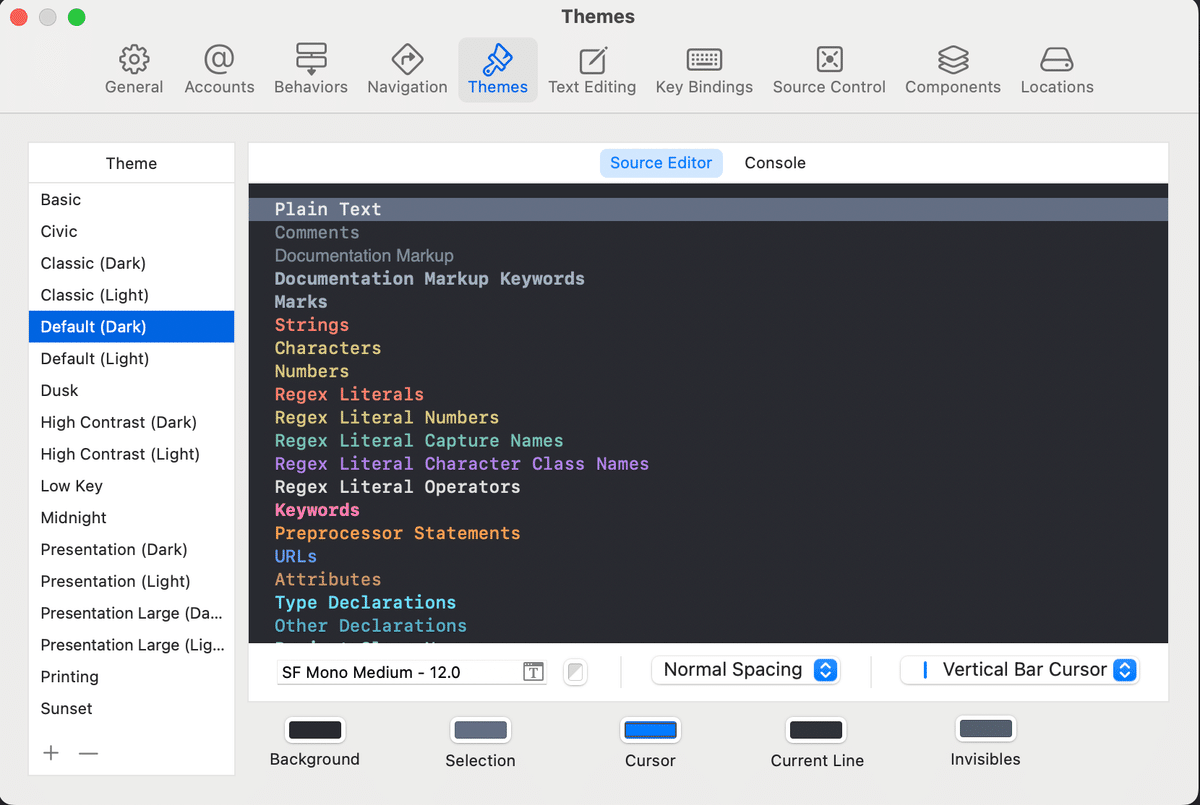Open the Normal Spacing dropdown
Viewport: 1200px width, 805px height.
pos(746,670)
